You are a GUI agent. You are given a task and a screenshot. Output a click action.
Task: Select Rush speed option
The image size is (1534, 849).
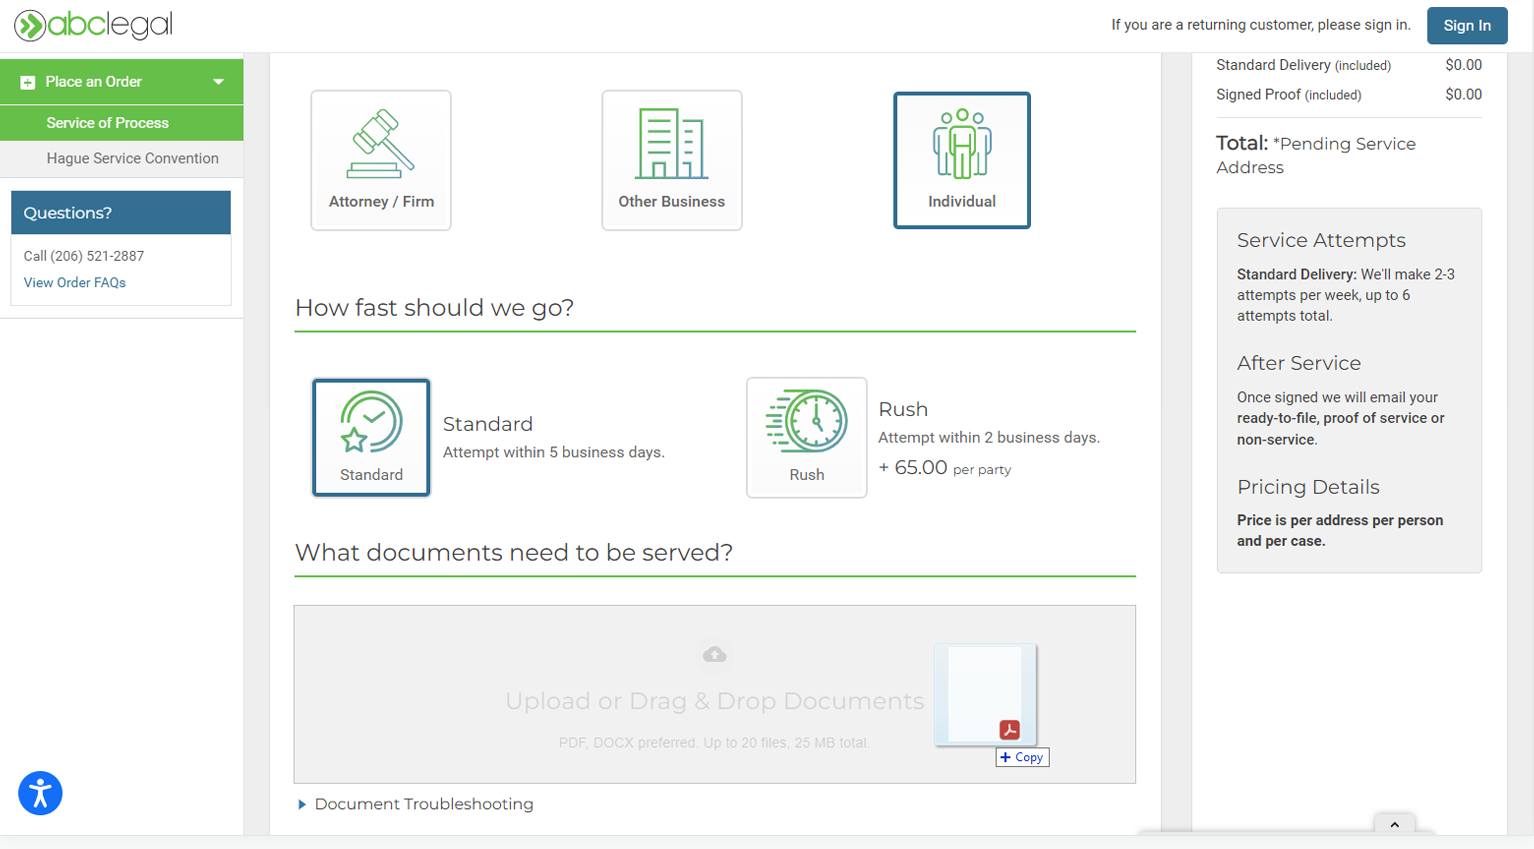coord(806,437)
